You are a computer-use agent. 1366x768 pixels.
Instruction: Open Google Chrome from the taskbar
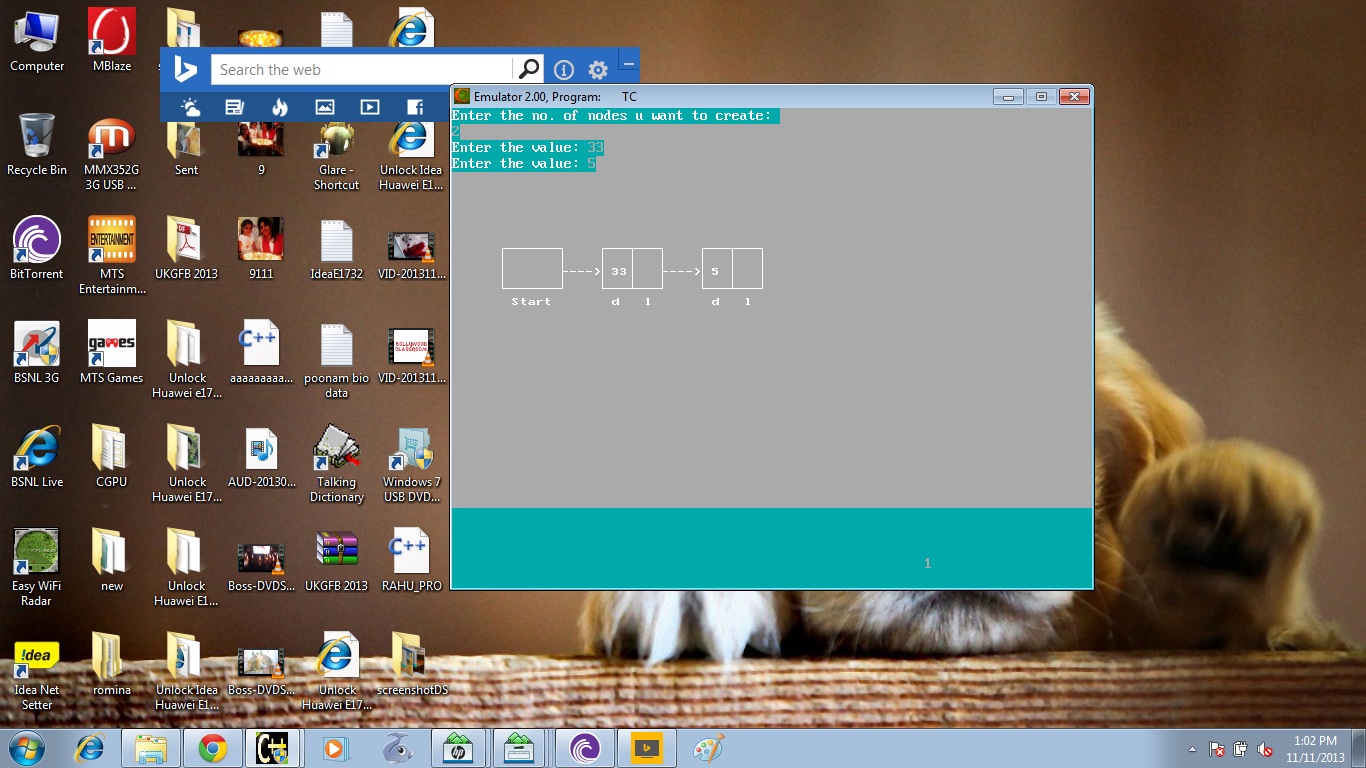tap(212, 748)
